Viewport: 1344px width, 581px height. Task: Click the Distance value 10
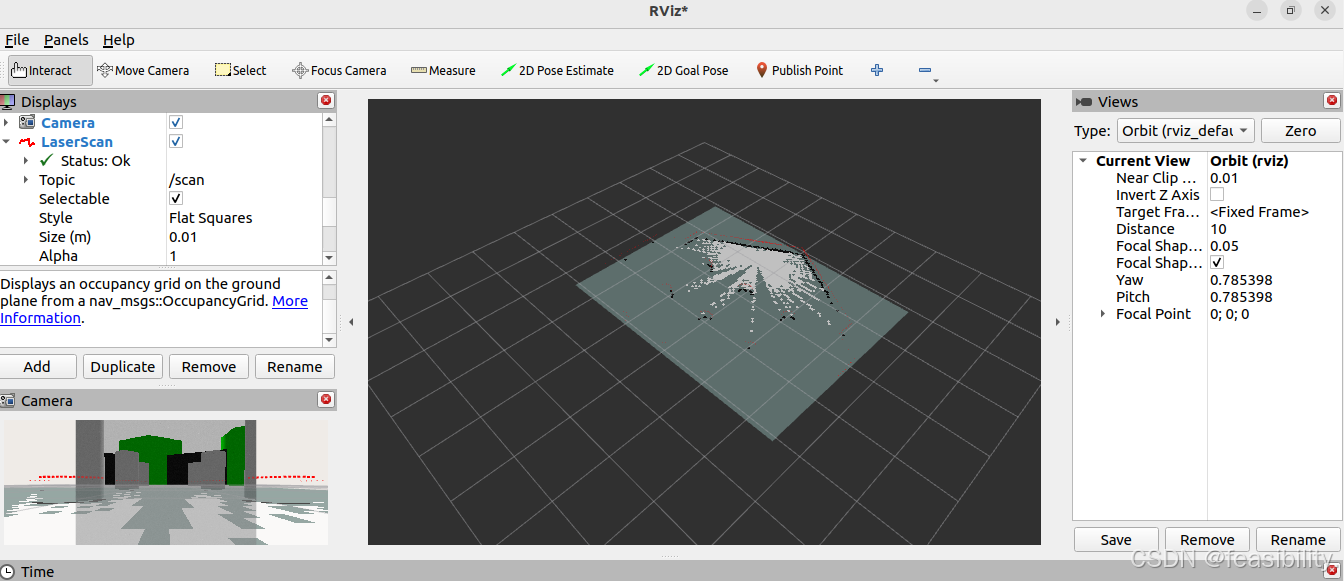pyautogui.click(x=1219, y=229)
